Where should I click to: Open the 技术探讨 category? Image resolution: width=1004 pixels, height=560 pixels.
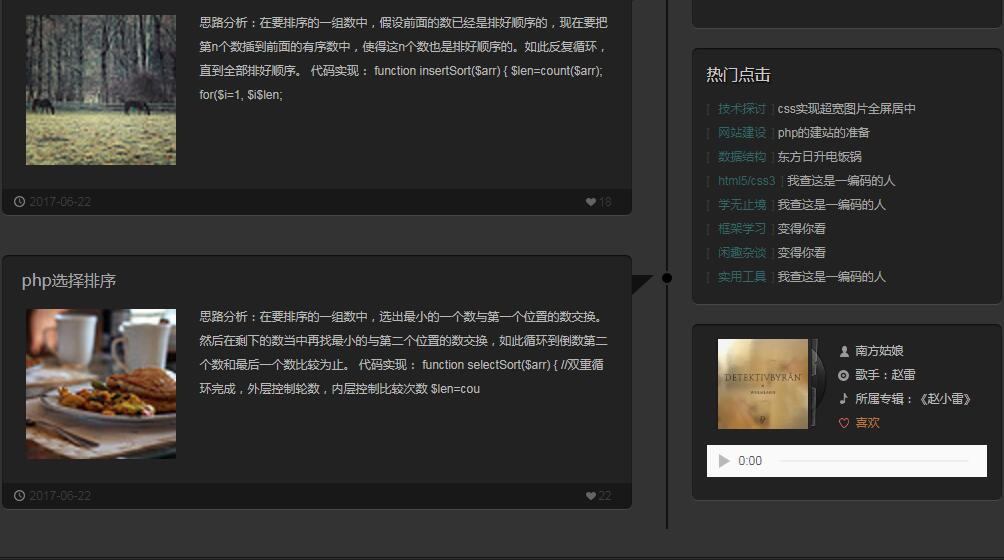(x=741, y=109)
